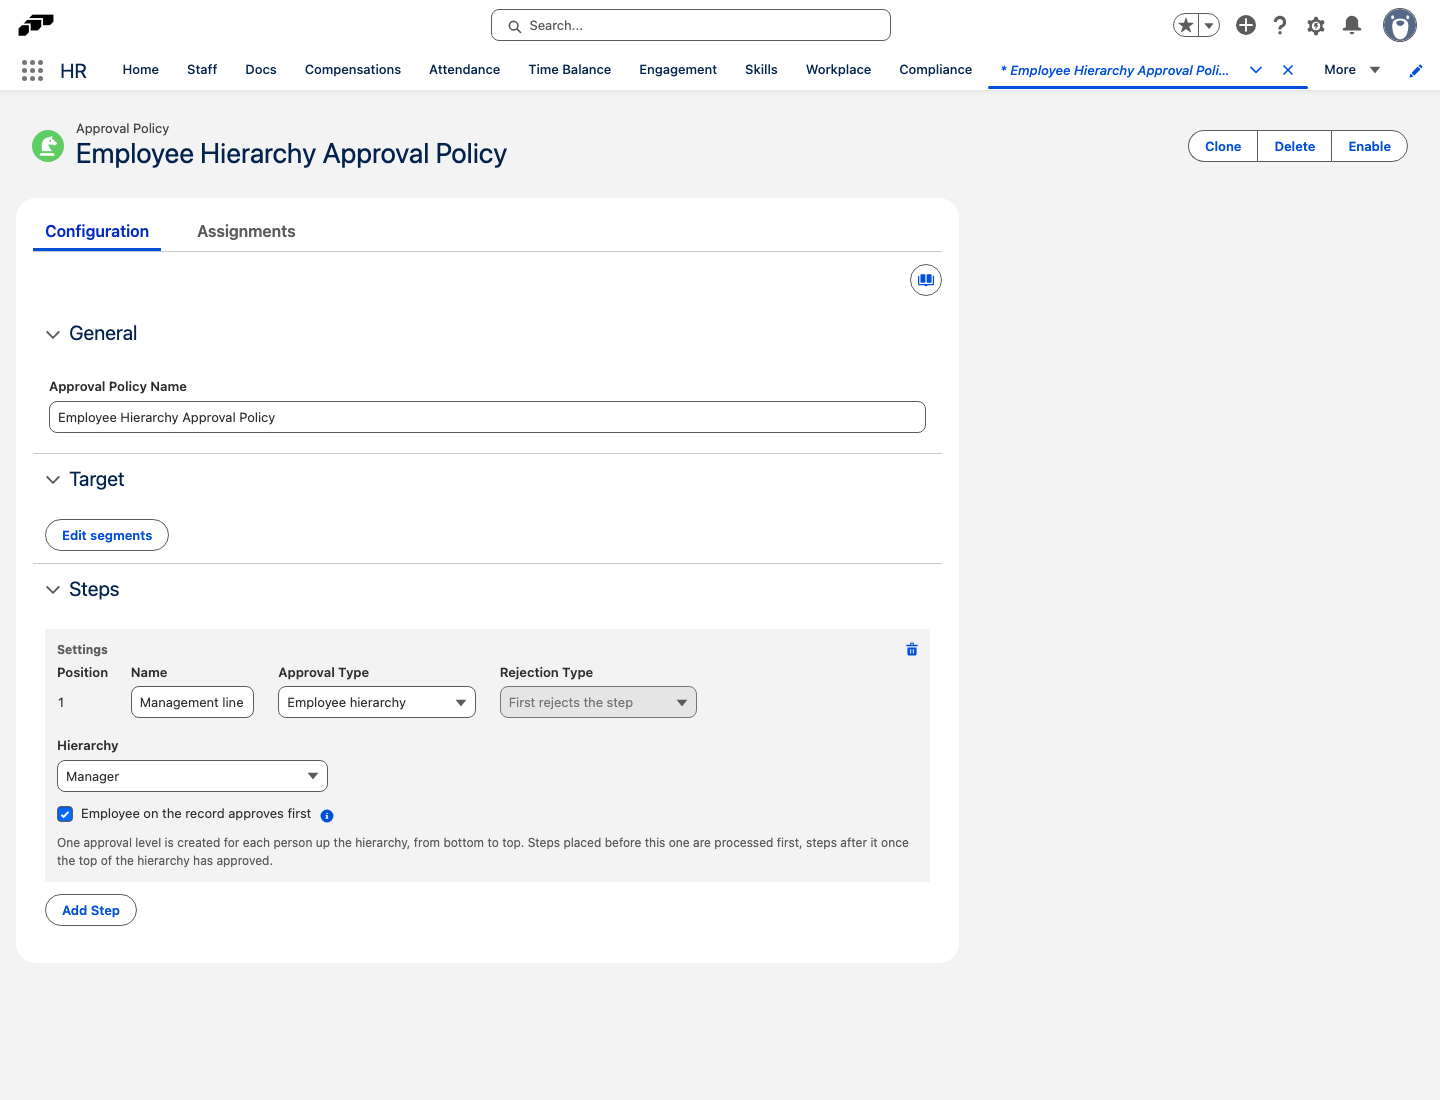
Task: Click into the global Search box
Action: tap(691, 25)
